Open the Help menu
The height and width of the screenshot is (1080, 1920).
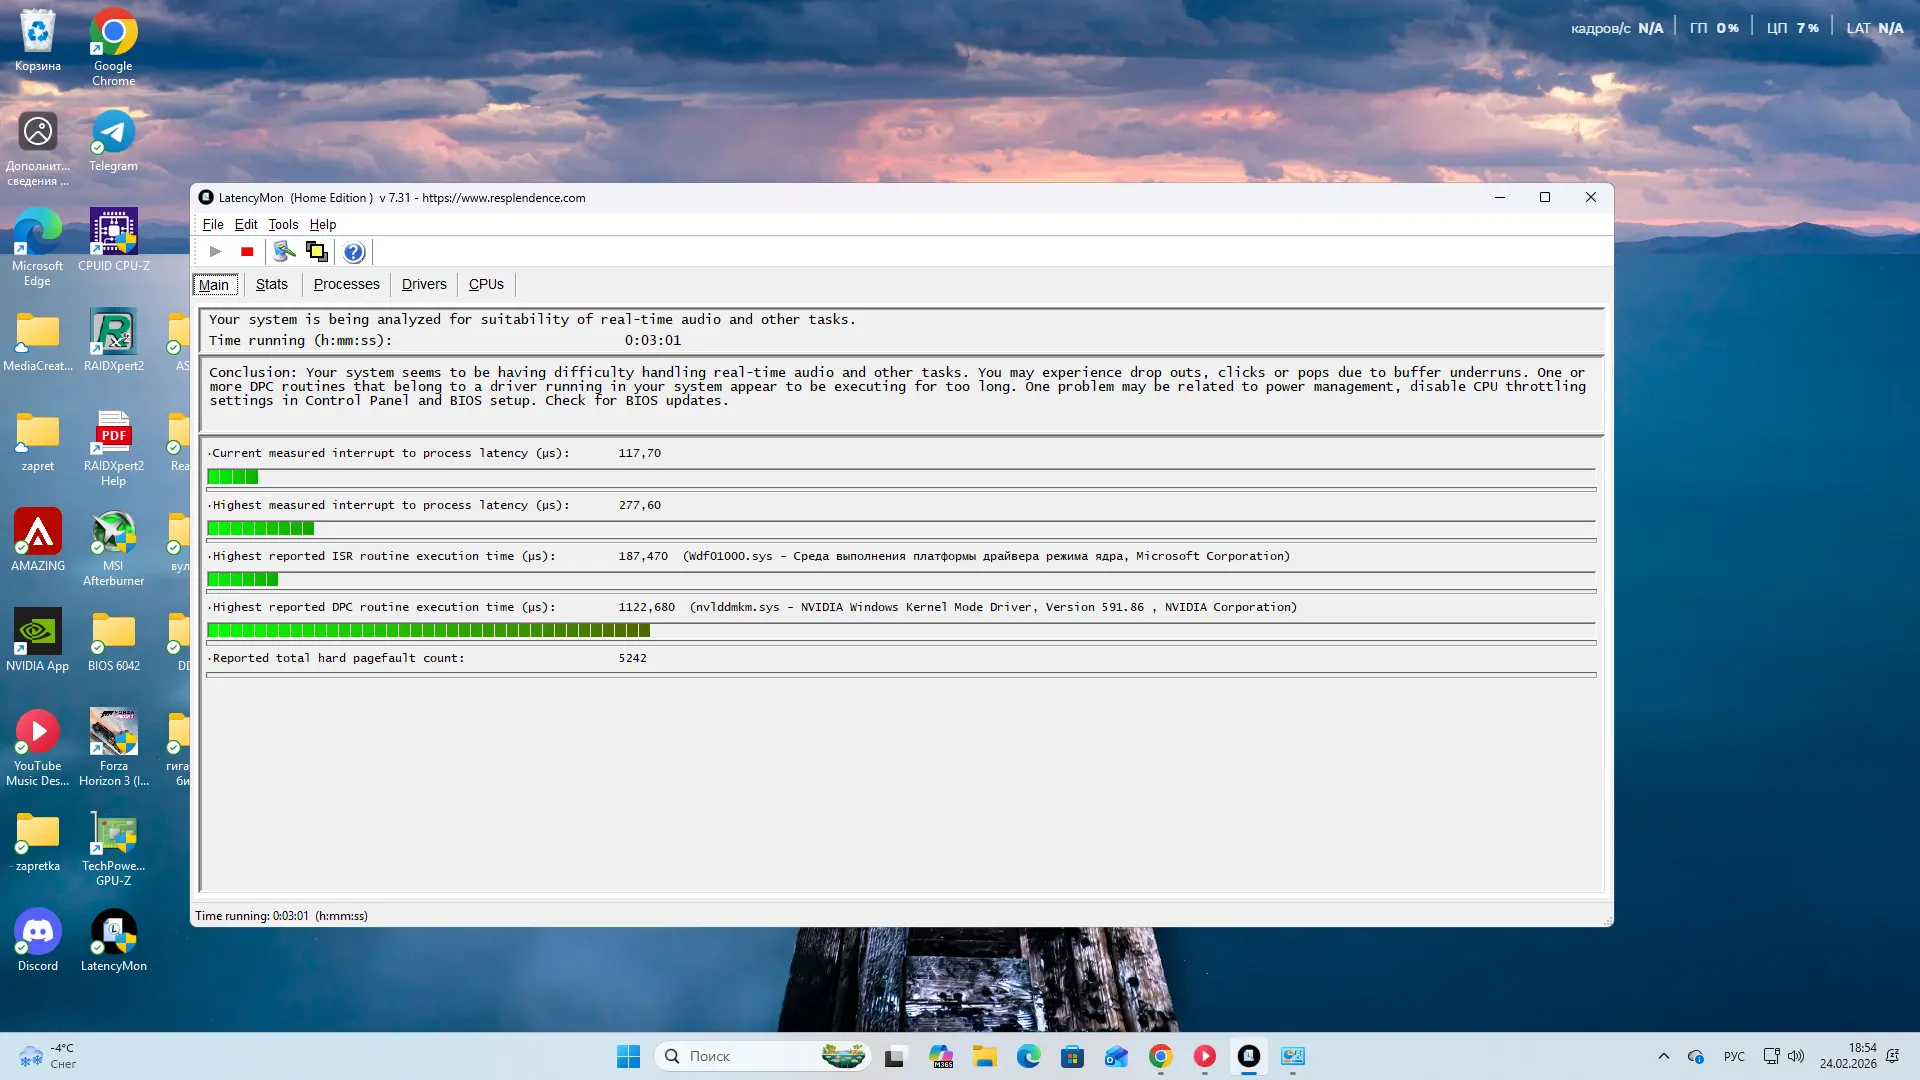click(x=322, y=224)
